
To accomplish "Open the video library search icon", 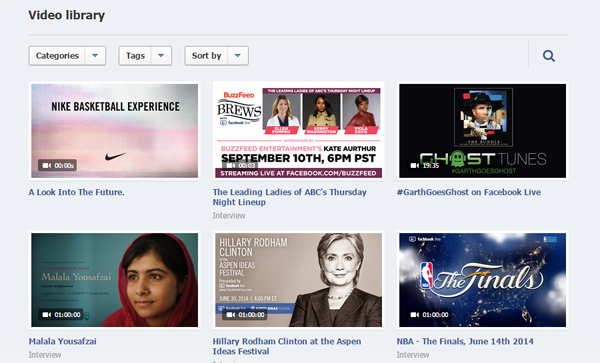I will pyautogui.click(x=549, y=56).
